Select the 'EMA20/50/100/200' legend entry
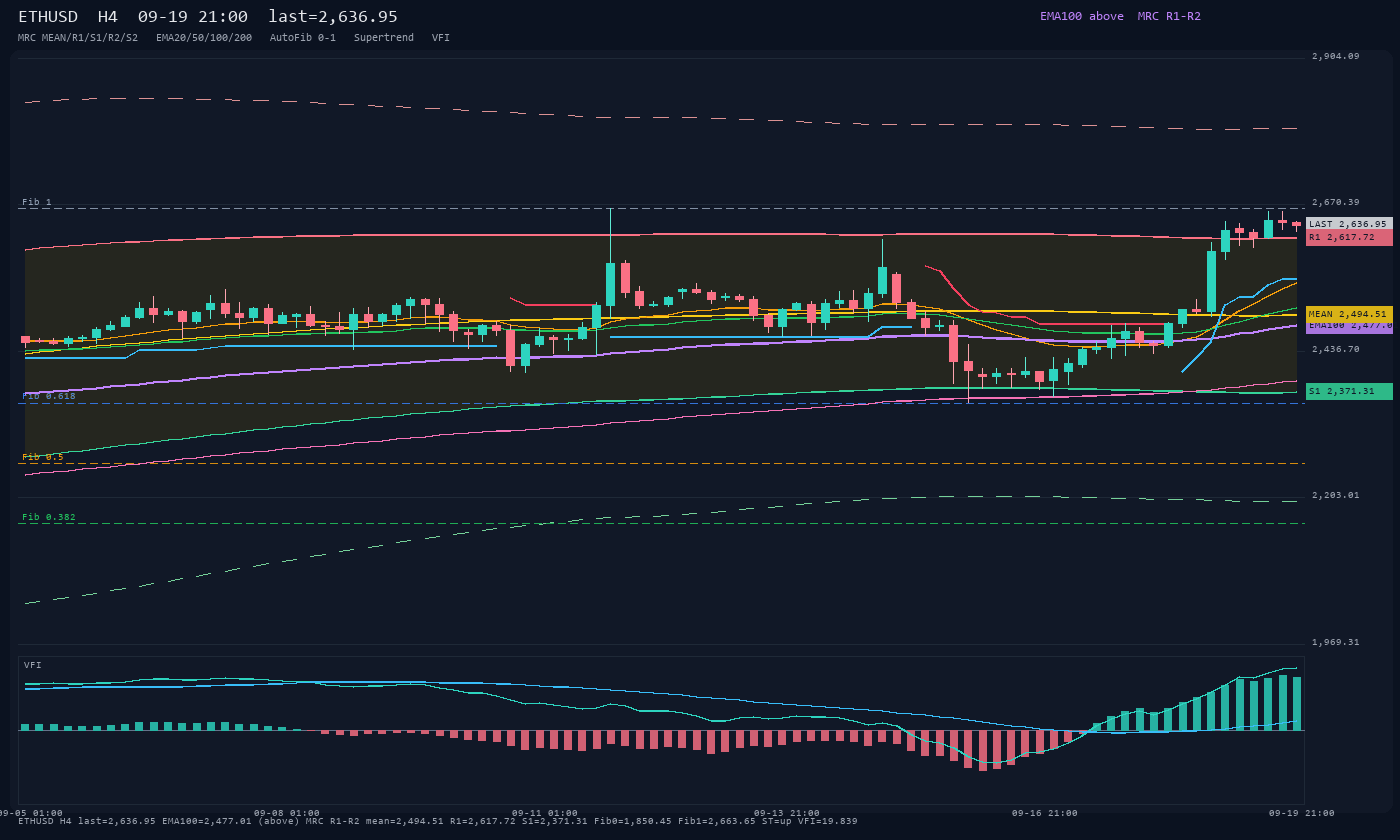This screenshot has height=840, width=1400. [x=204, y=37]
